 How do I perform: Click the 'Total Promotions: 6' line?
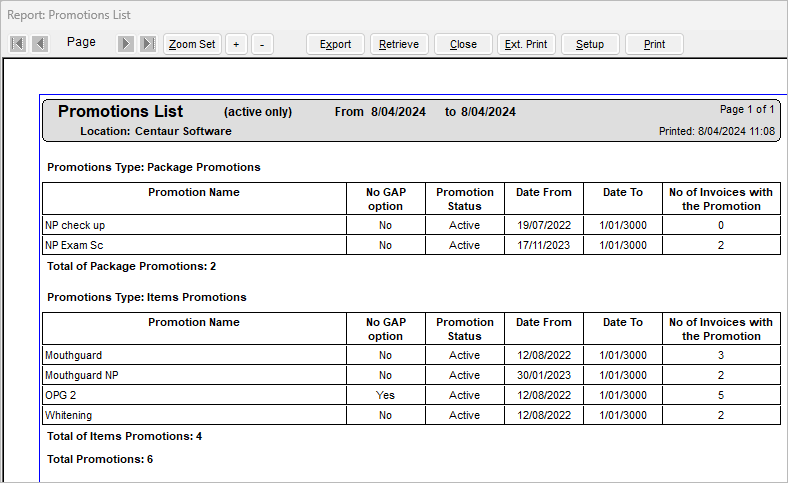tap(100, 459)
